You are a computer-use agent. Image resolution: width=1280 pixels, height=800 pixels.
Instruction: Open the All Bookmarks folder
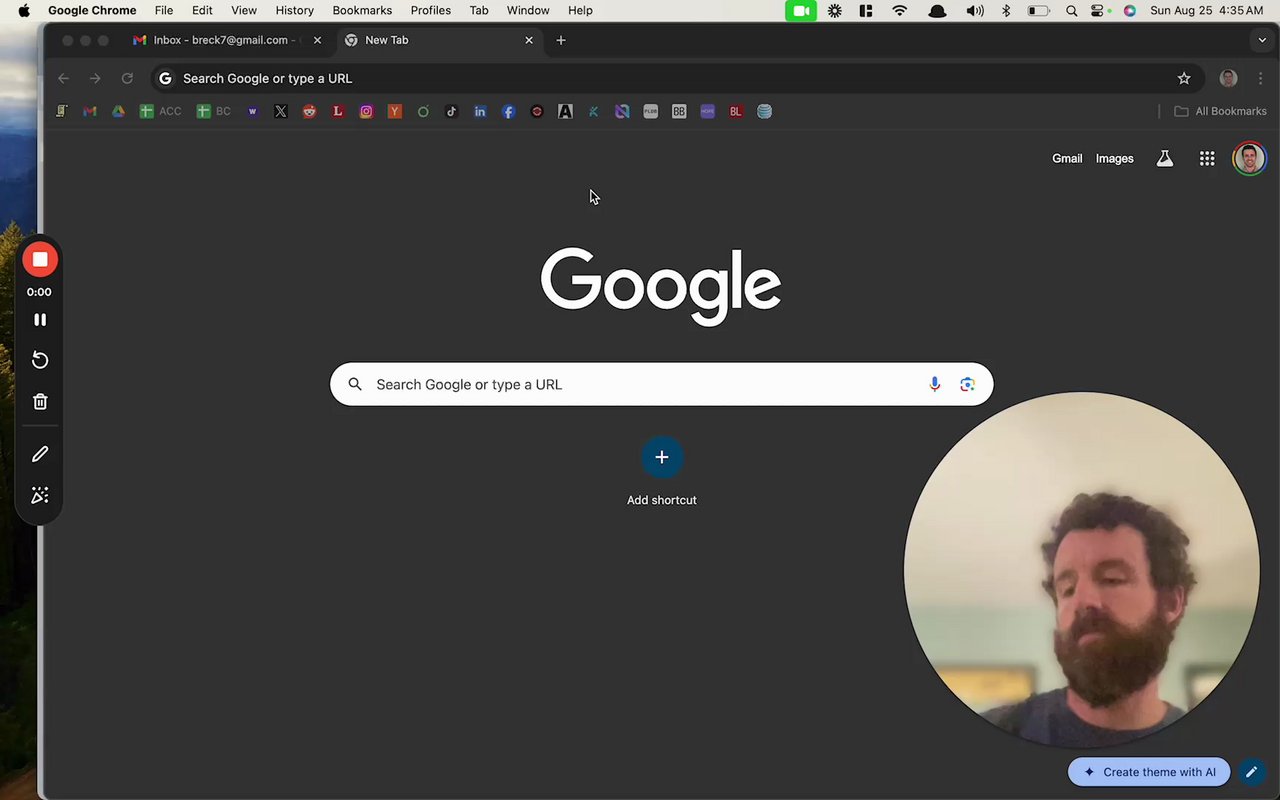click(x=1220, y=111)
